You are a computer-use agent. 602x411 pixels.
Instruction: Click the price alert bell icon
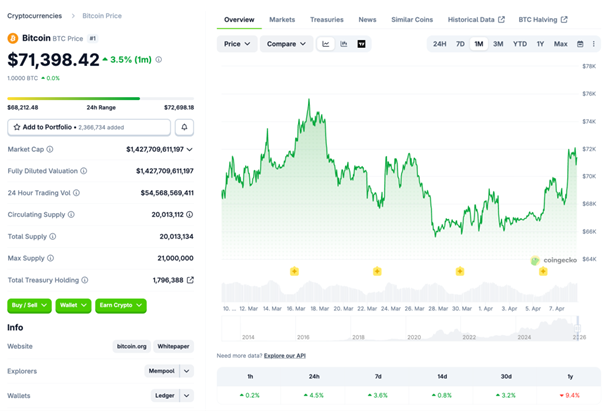pyautogui.click(x=184, y=127)
